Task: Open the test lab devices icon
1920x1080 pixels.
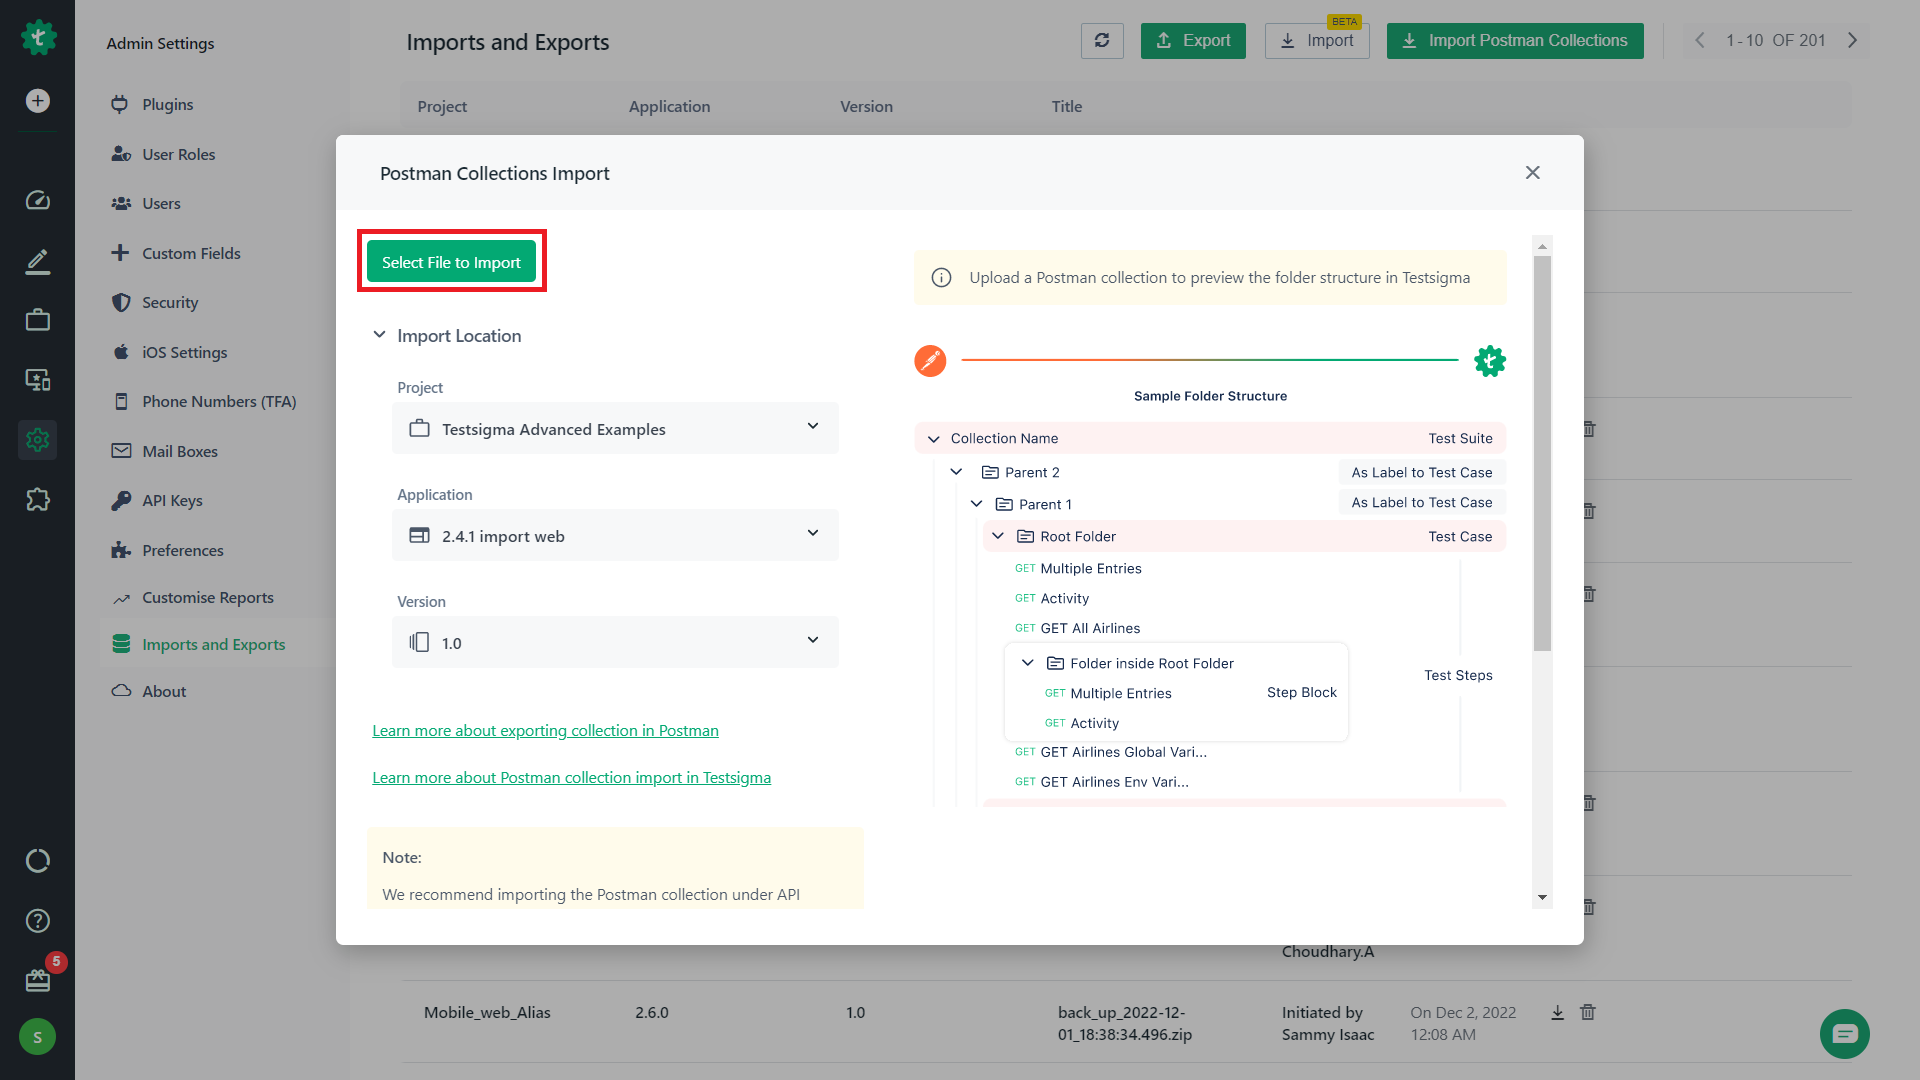Action: click(x=38, y=380)
